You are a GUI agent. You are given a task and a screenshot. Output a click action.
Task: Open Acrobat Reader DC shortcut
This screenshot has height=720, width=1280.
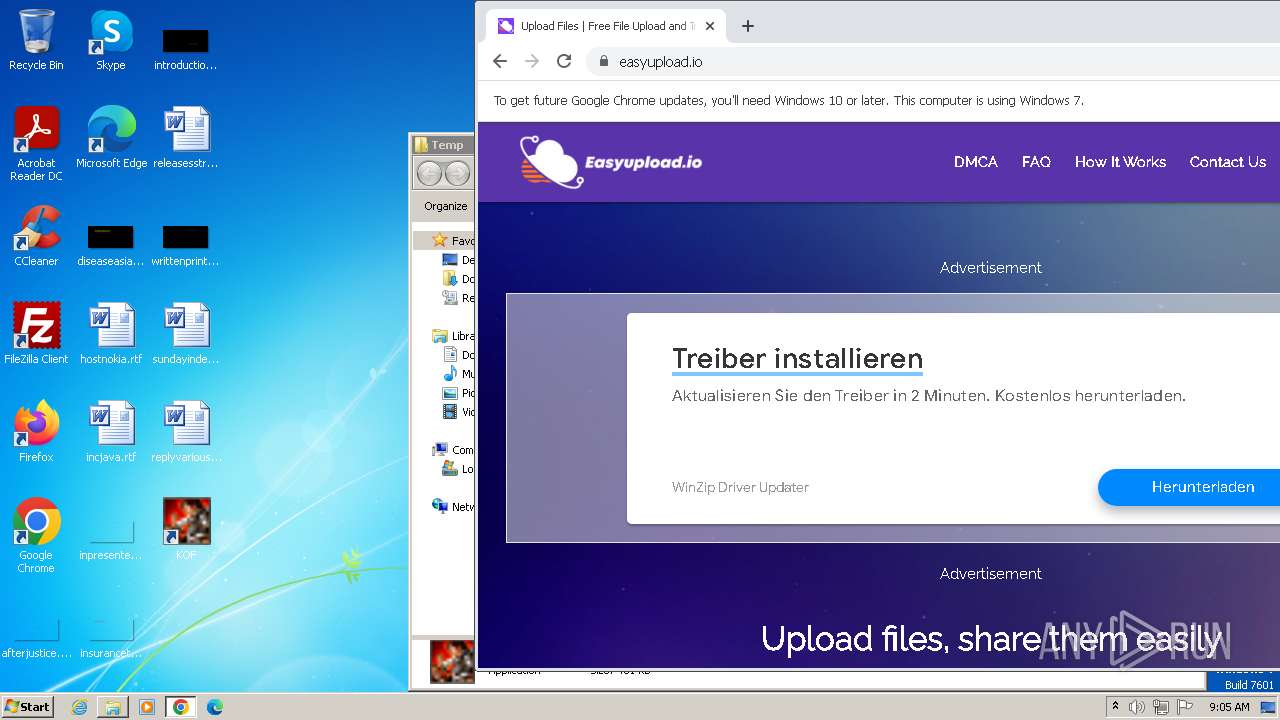(x=36, y=144)
